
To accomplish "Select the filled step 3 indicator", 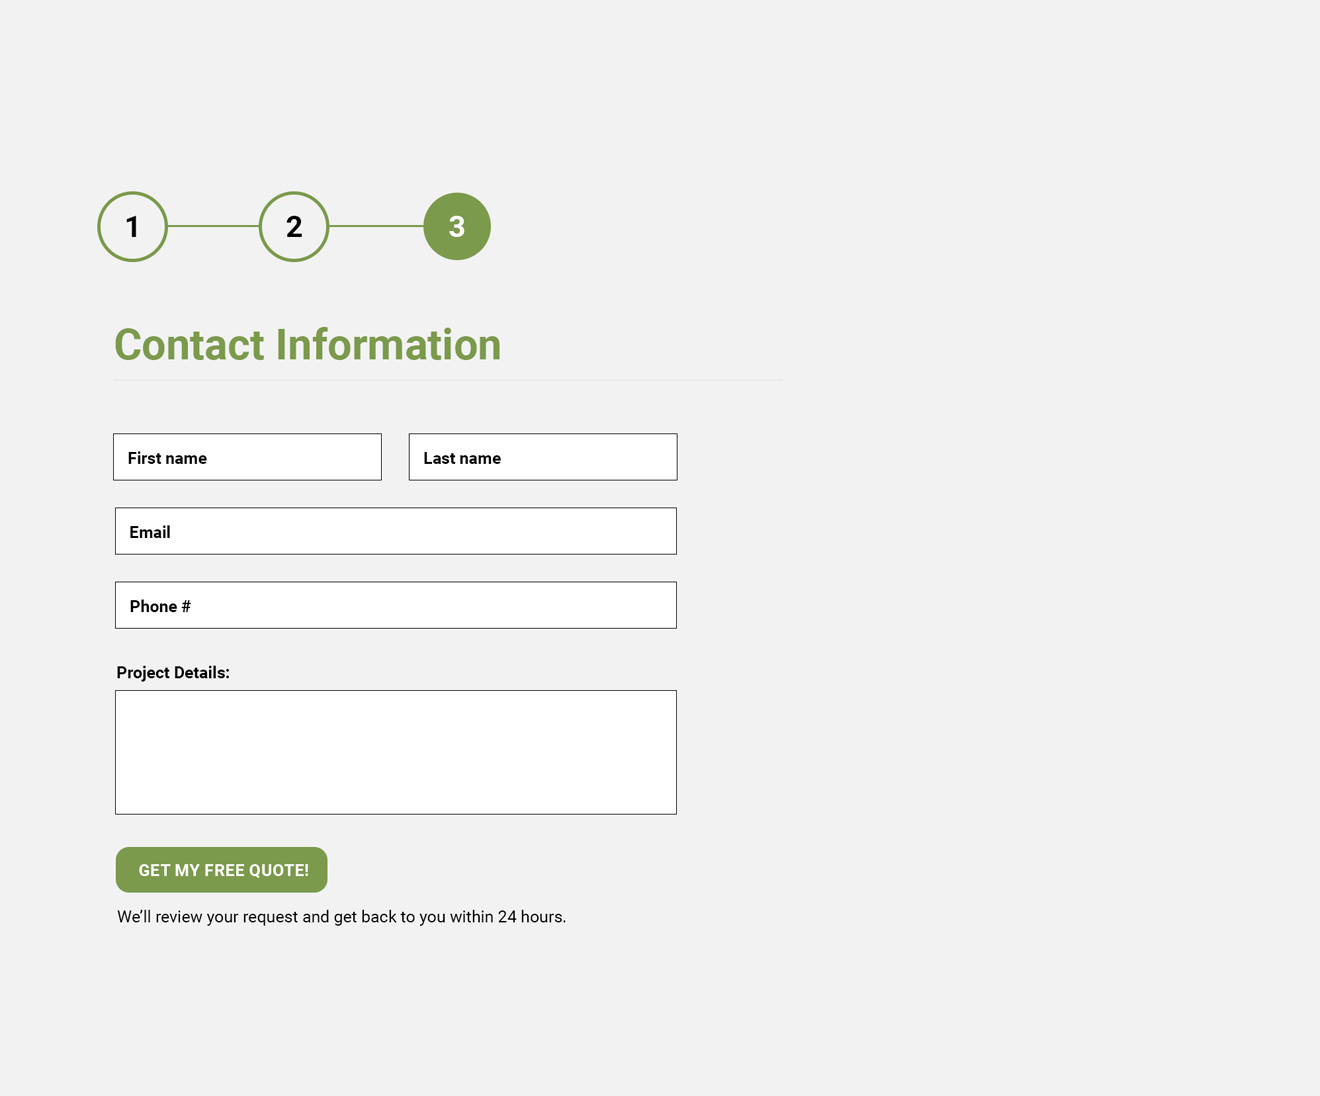I will pos(457,227).
